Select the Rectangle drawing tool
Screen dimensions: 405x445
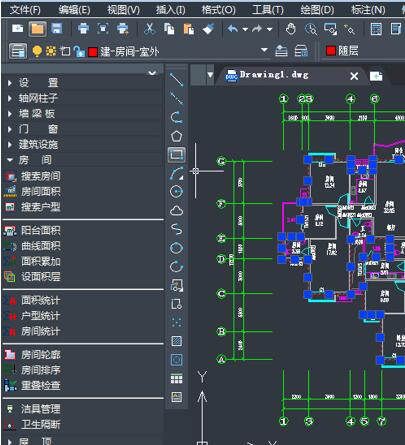point(176,155)
